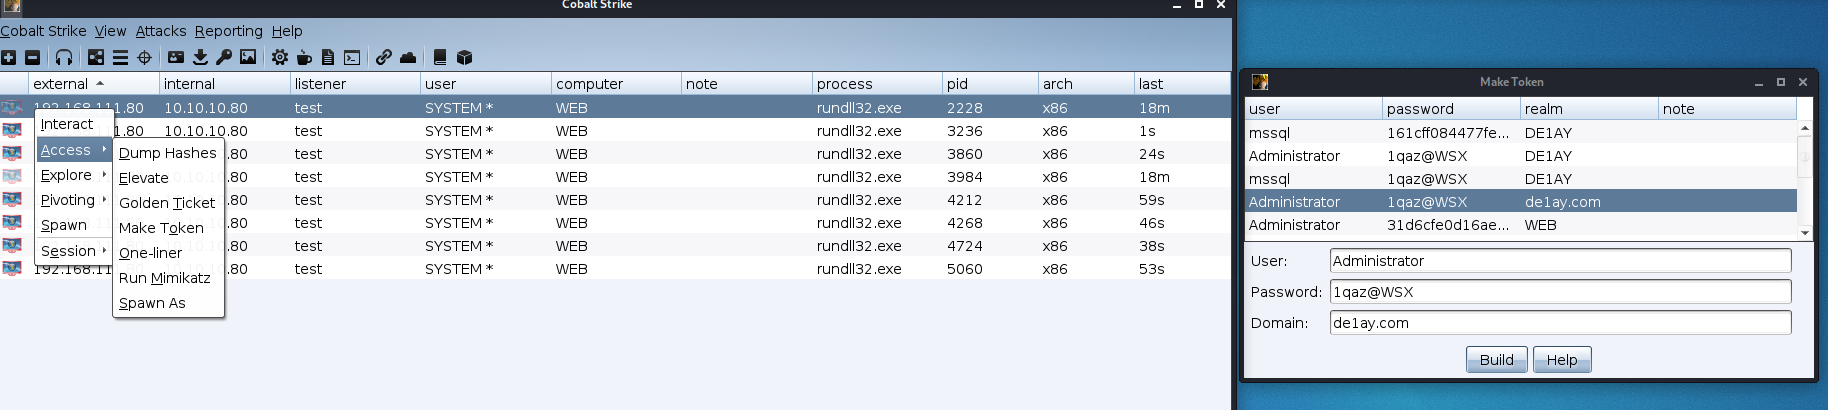Sort sessions by the external column header
The height and width of the screenshot is (410, 1828).
click(93, 84)
